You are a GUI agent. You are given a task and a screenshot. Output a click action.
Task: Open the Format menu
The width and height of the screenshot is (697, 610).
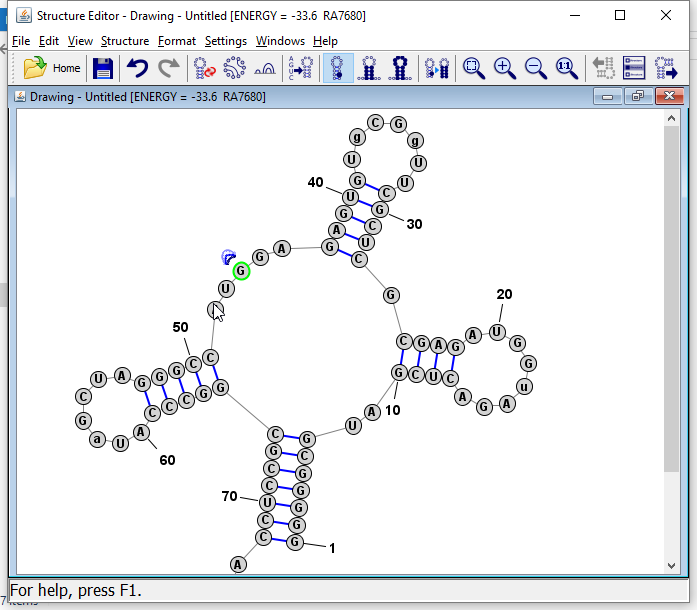[x=176, y=41]
